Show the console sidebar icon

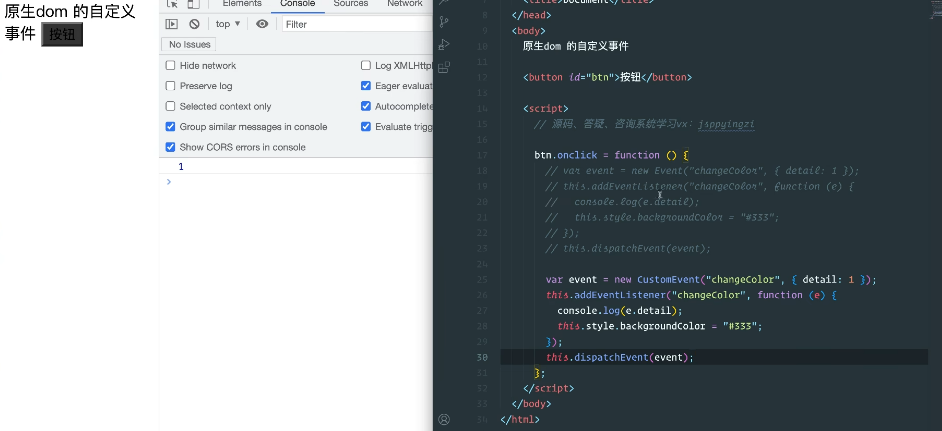(172, 24)
